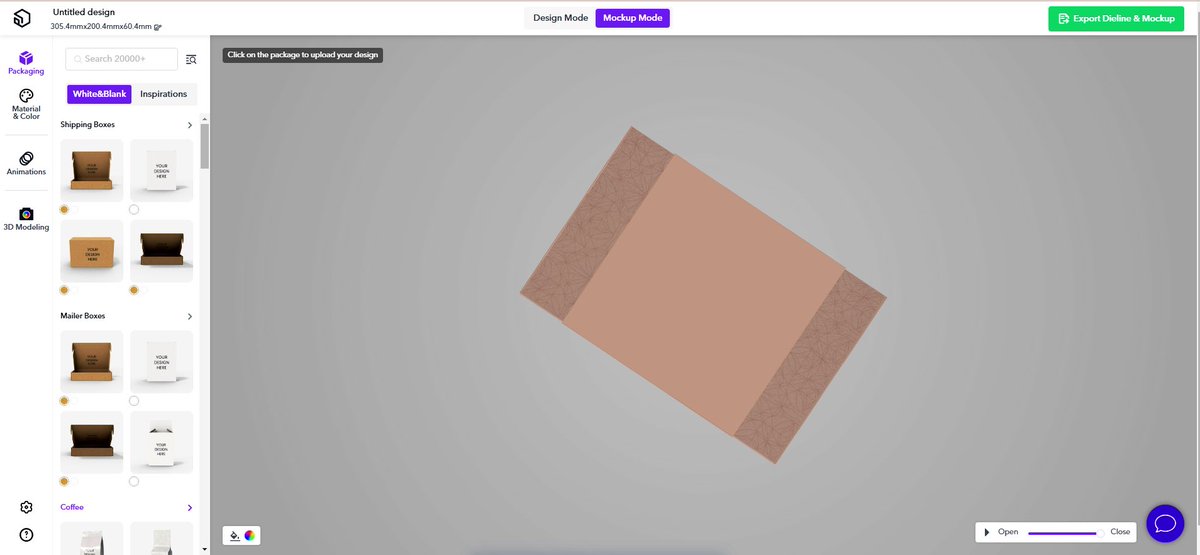This screenshot has height=555, width=1200.
Task: Open the Packaging sidebar panel
Action: click(26, 63)
